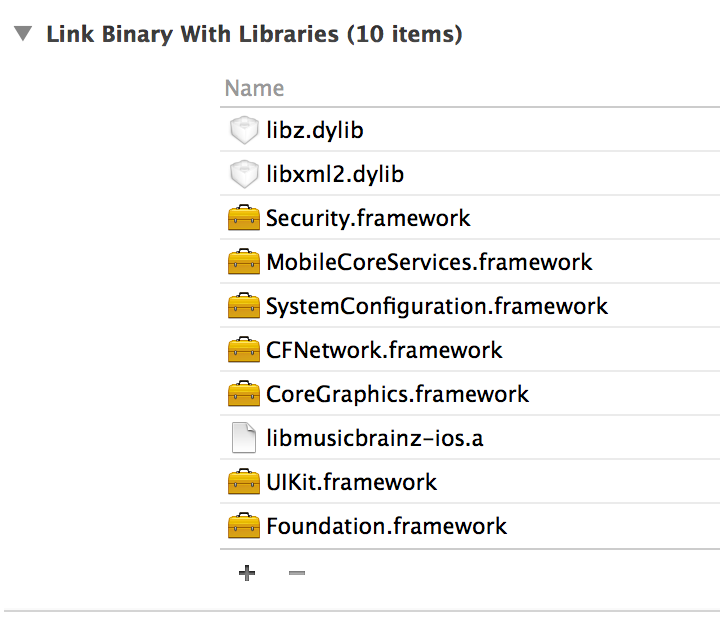Click the CoreGraphics.framework toolbox icon
Viewport: 720px width, 618px height.
244,394
